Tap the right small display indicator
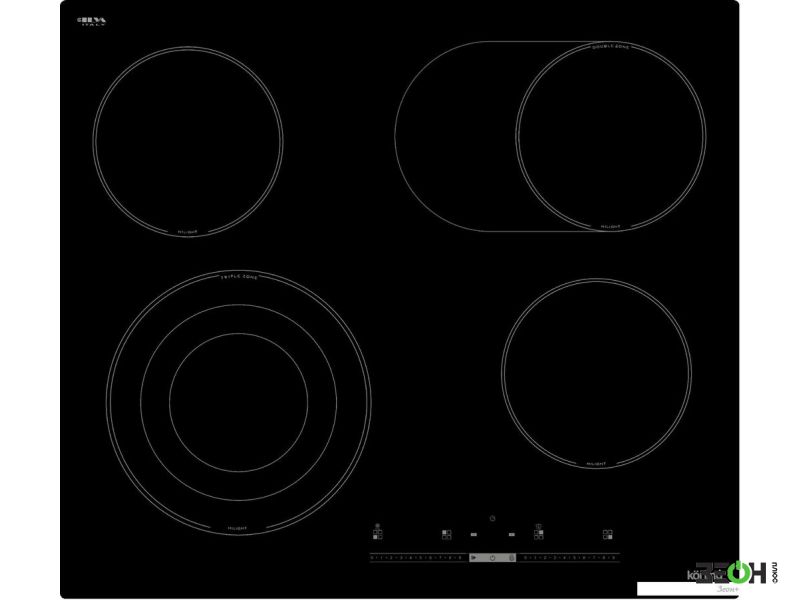Viewport: 800px width, 600px height. 512,534
